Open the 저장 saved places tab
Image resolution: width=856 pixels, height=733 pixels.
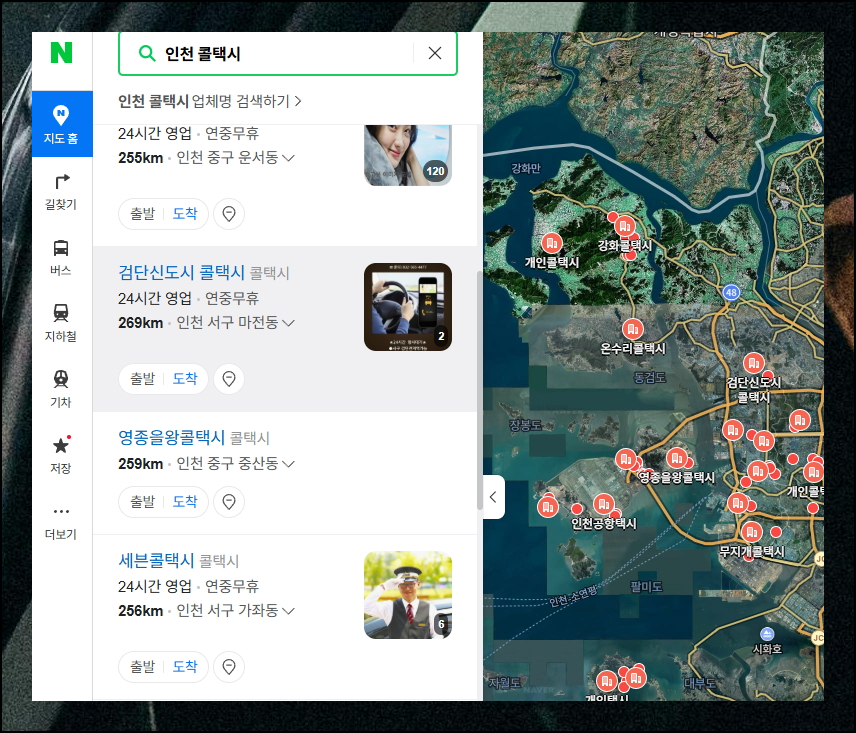[x=61, y=455]
